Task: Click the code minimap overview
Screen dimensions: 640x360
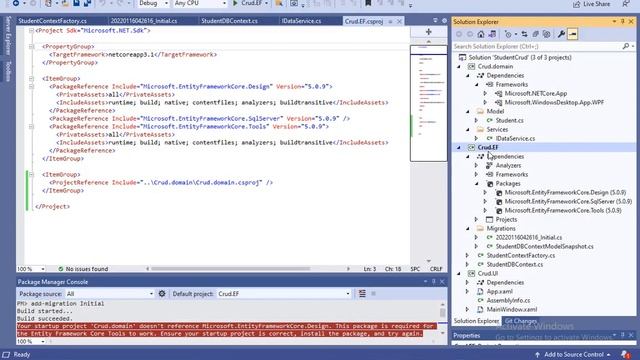Action: coord(429,103)
